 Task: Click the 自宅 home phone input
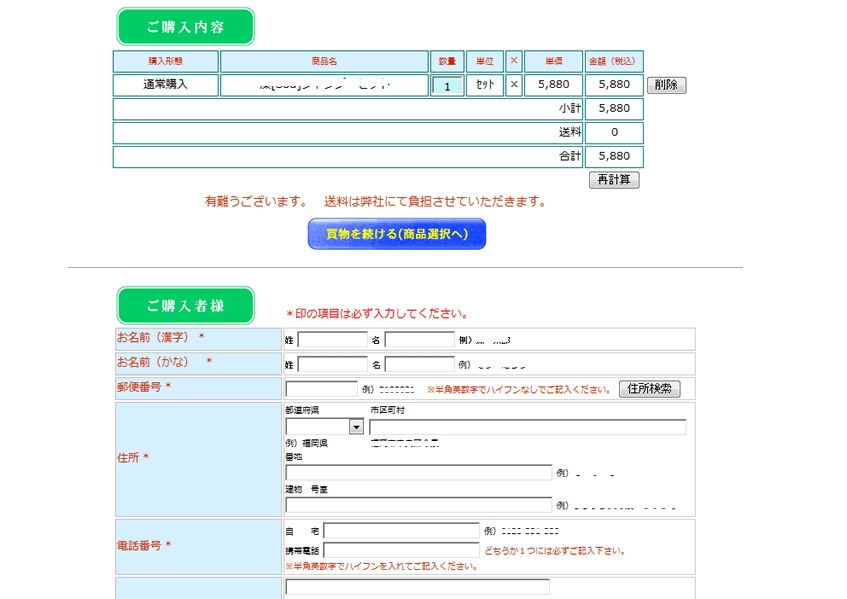(x=401, y=531)
